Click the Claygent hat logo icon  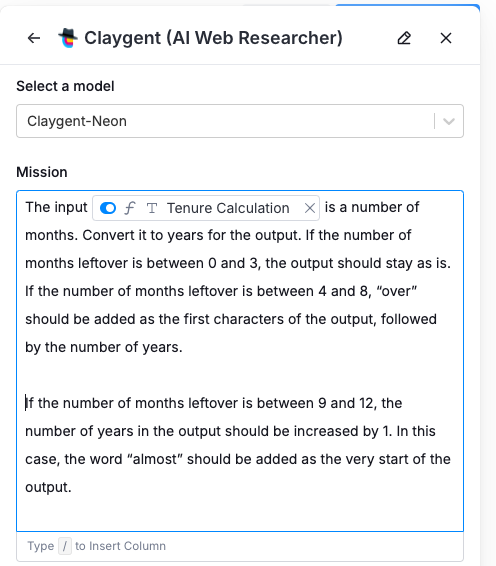tap(68, 38)
